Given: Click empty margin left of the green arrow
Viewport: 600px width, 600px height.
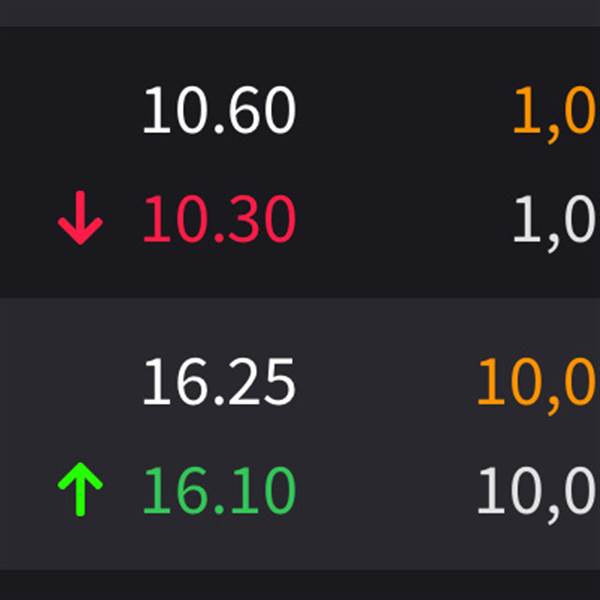Looking at the screenshot, I should click(25, 491).
